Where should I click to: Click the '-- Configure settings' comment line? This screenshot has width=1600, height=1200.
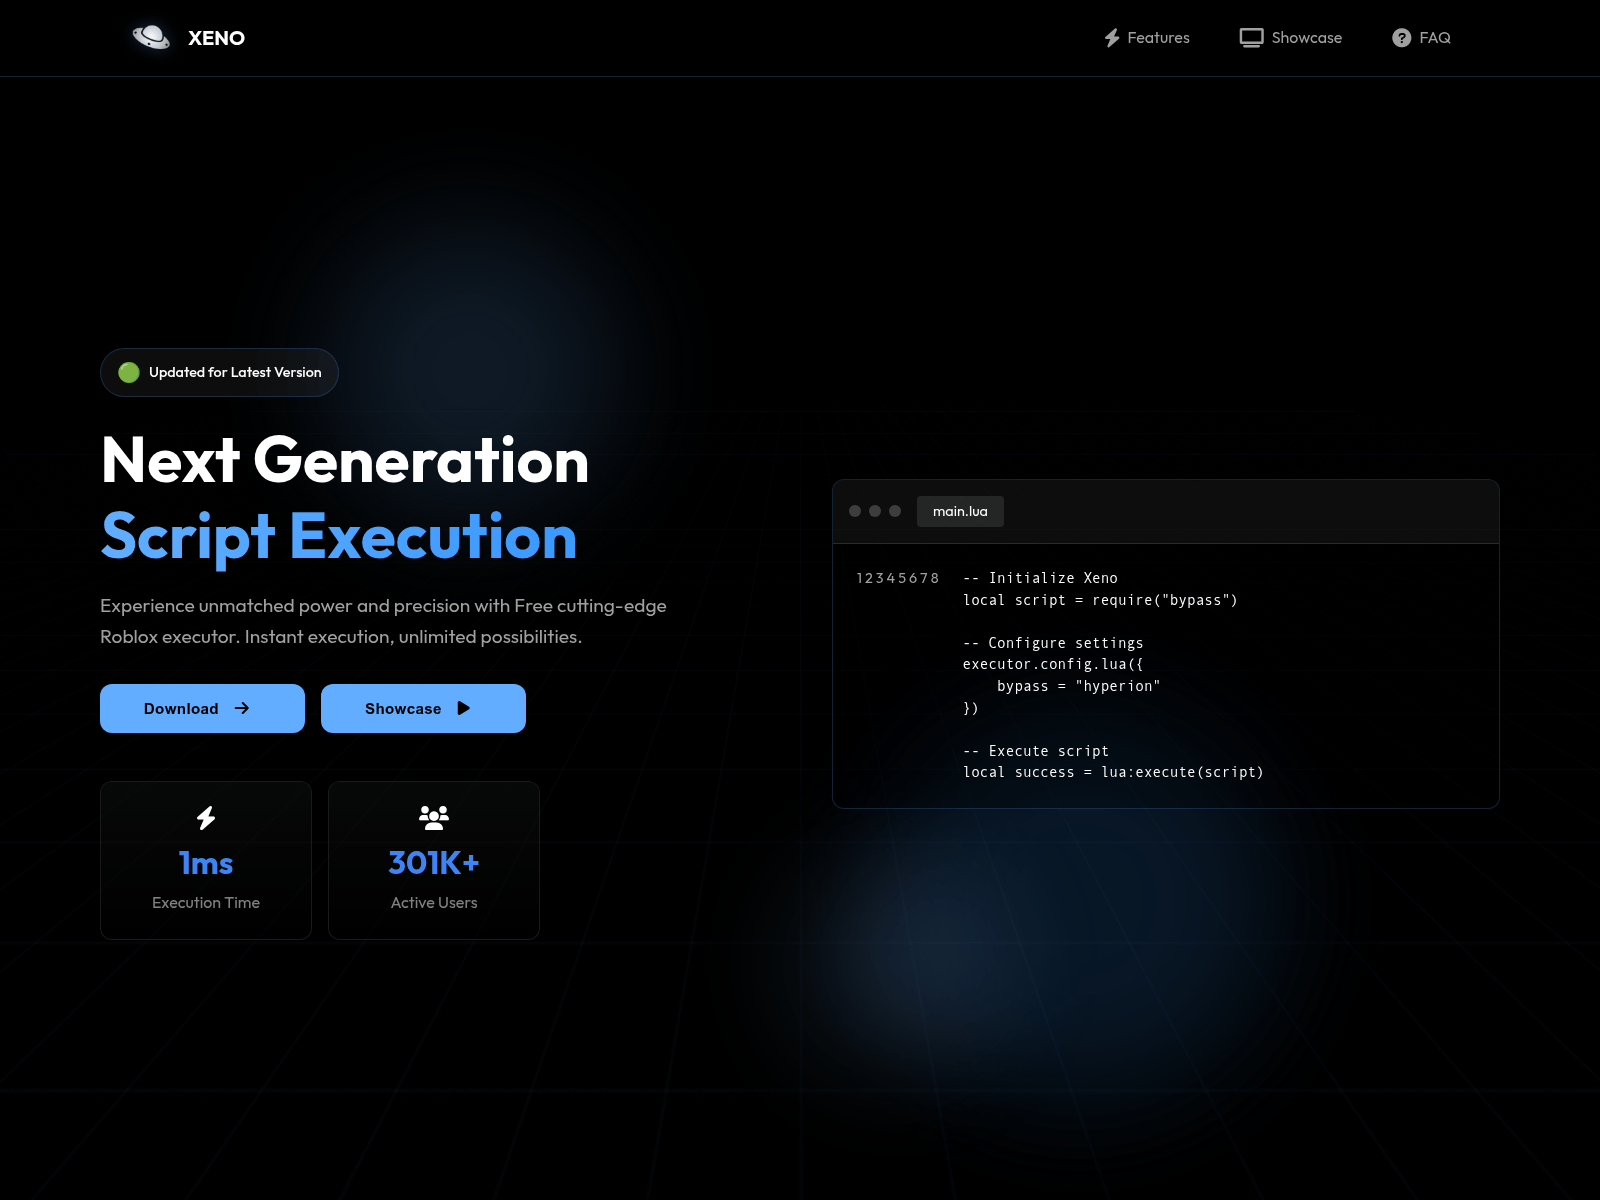1053,643
